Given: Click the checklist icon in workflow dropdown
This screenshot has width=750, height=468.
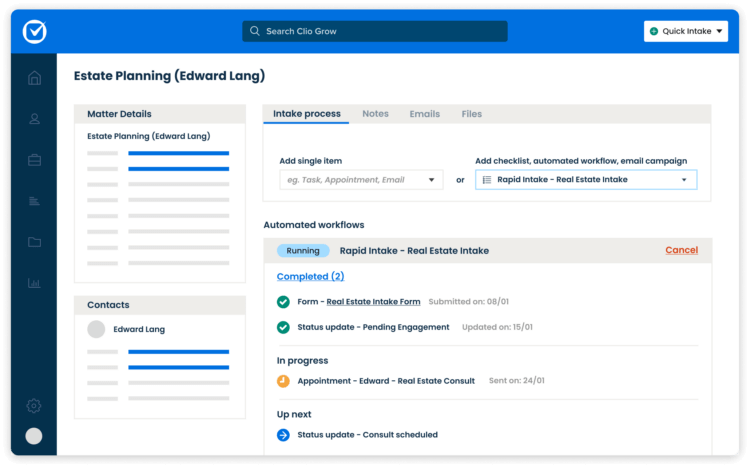Looking at the screenshot, I should pyautogui.click(x=487, y=180).
